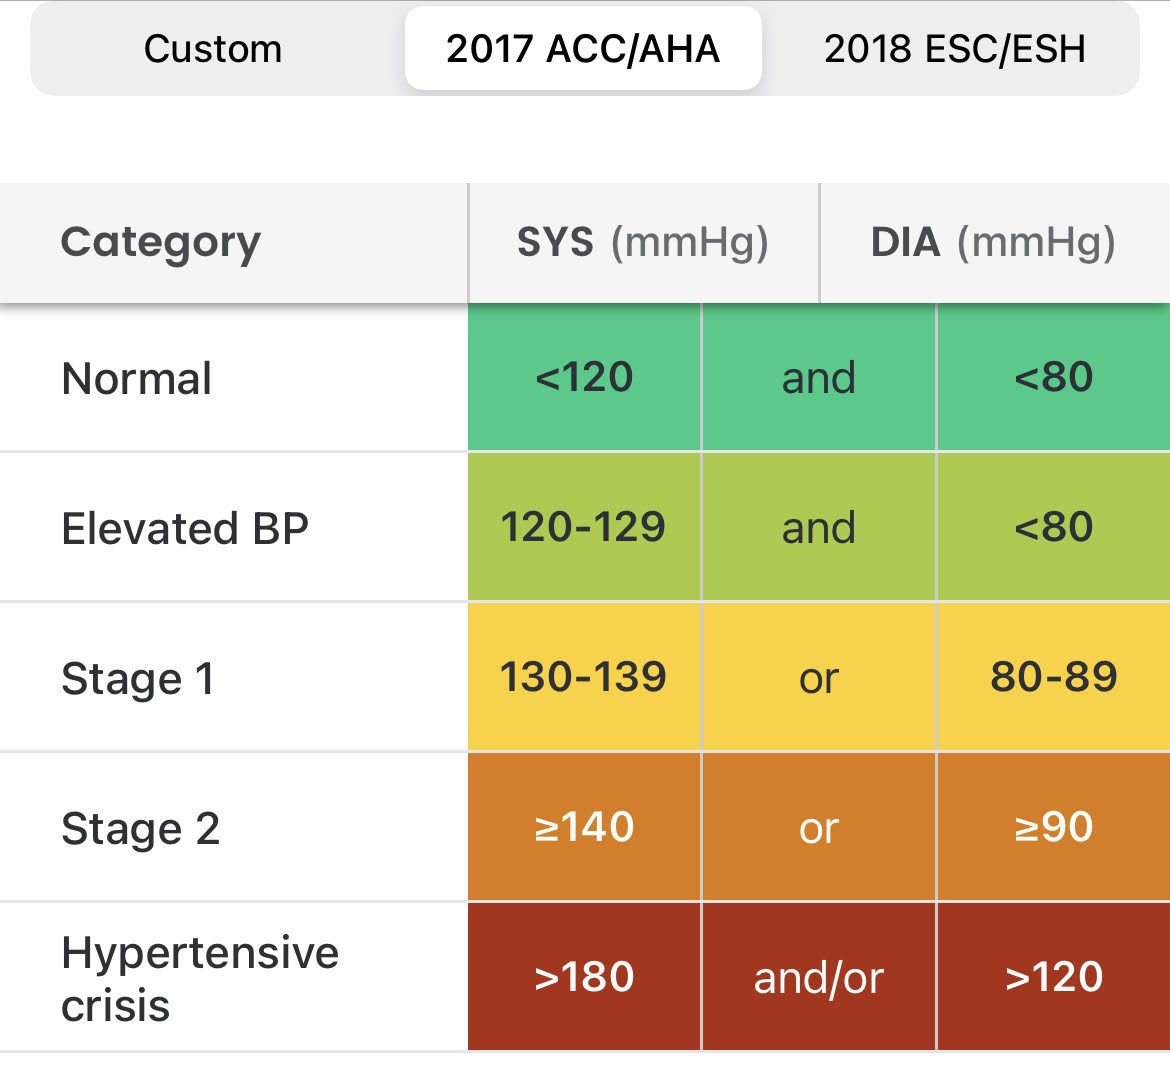
Task: Click the red >120 diastolic cell
Action: (x=1053, y=977)
